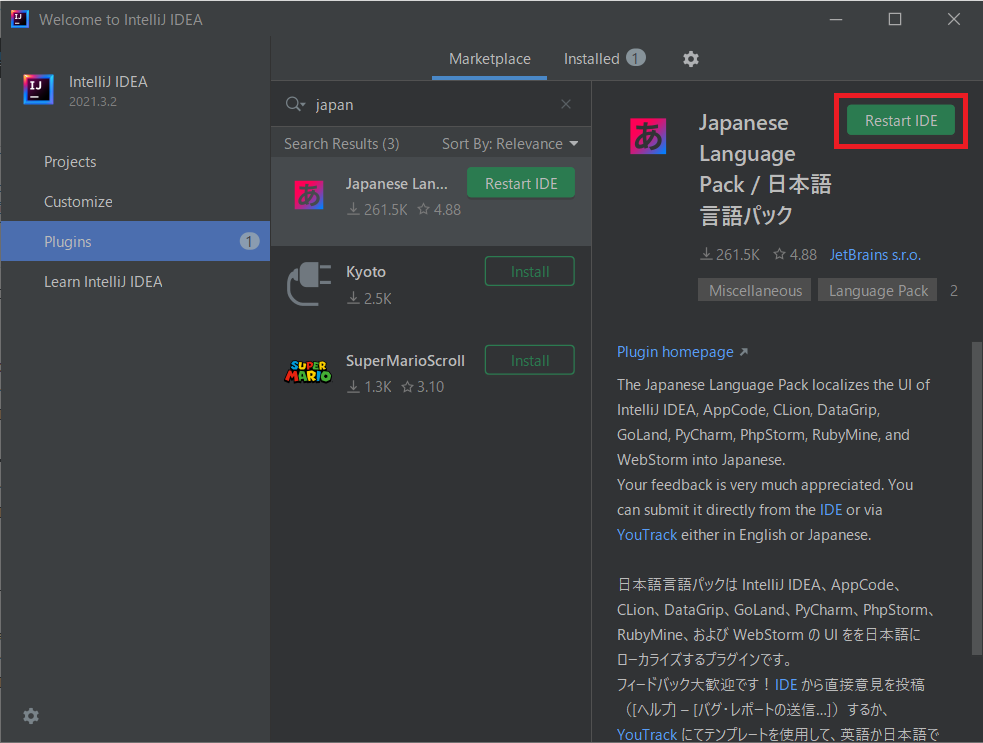Open the IDE link in English description
The image size is (983, 743).
tap(831, 510)
